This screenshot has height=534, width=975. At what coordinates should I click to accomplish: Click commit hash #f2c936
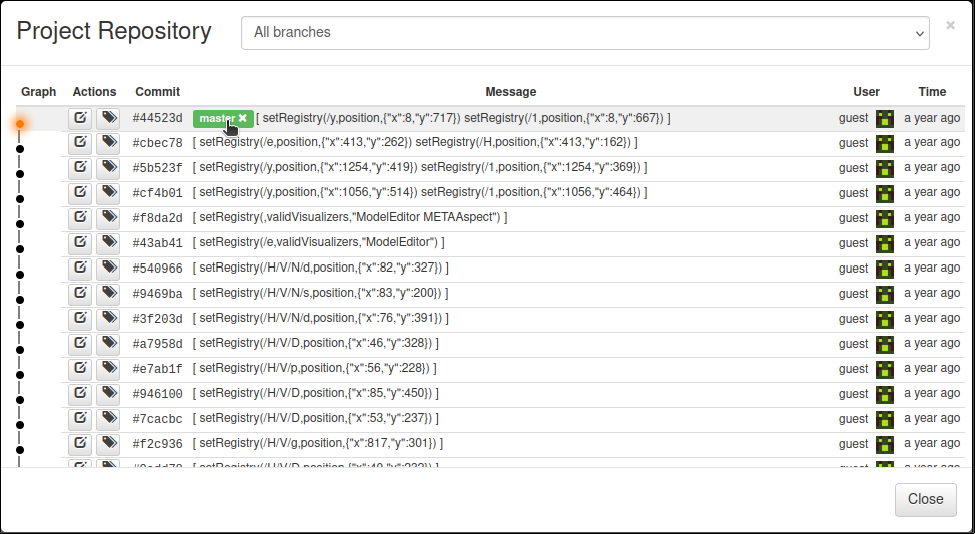tap(158, 444)
